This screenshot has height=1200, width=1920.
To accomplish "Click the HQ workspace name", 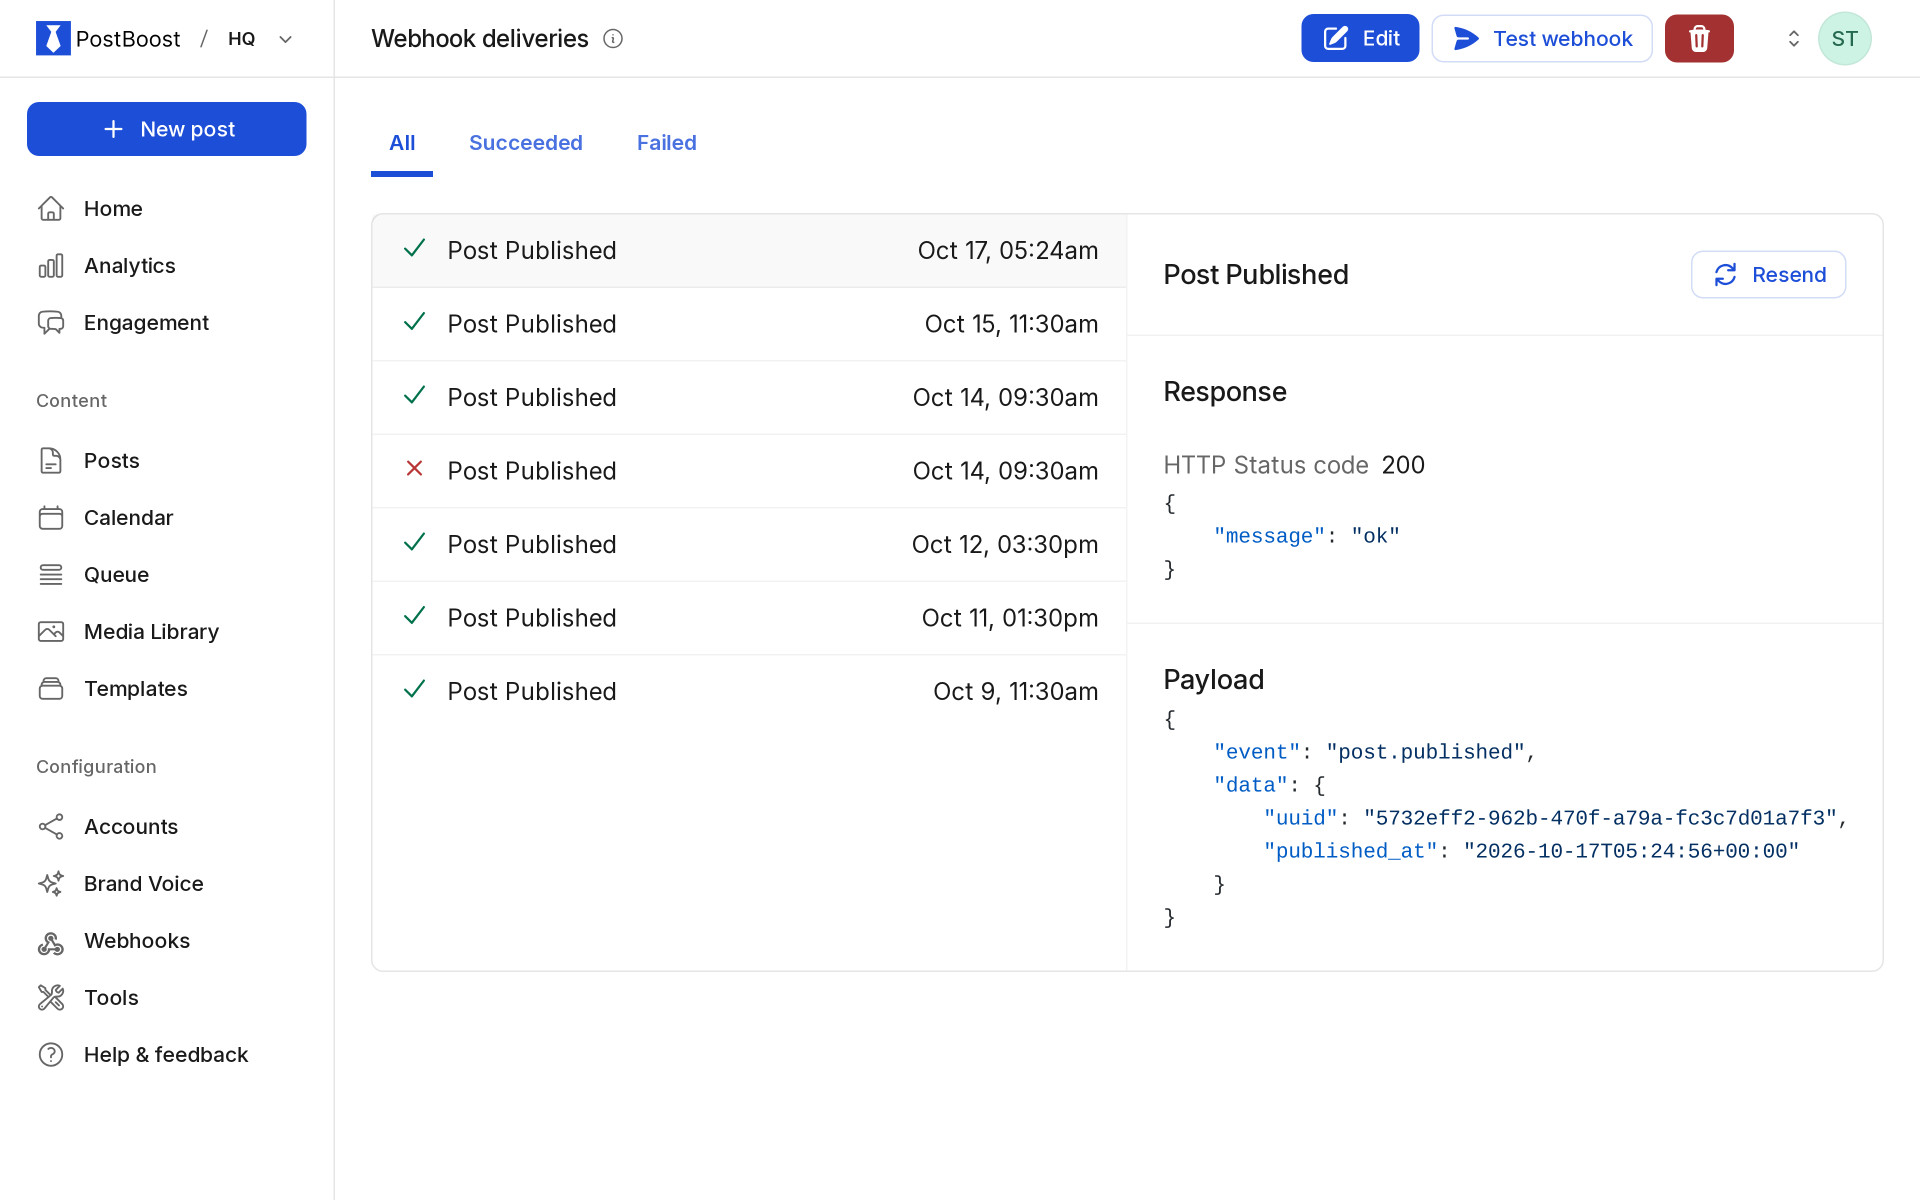I will 241,39.
